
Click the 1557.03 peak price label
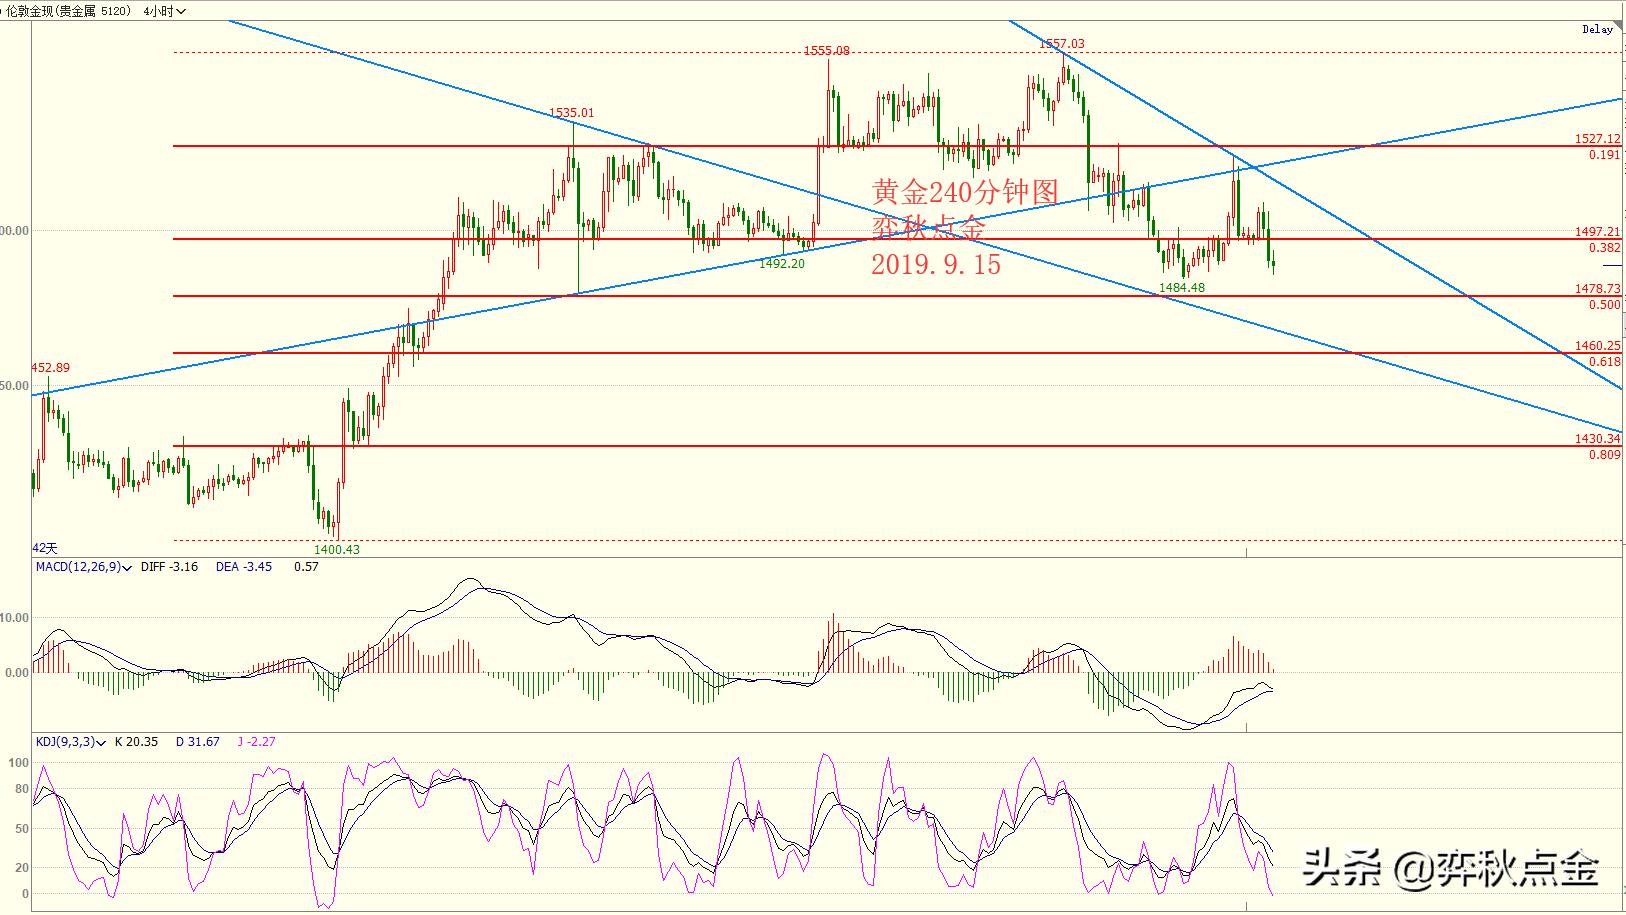(1061, 44)
